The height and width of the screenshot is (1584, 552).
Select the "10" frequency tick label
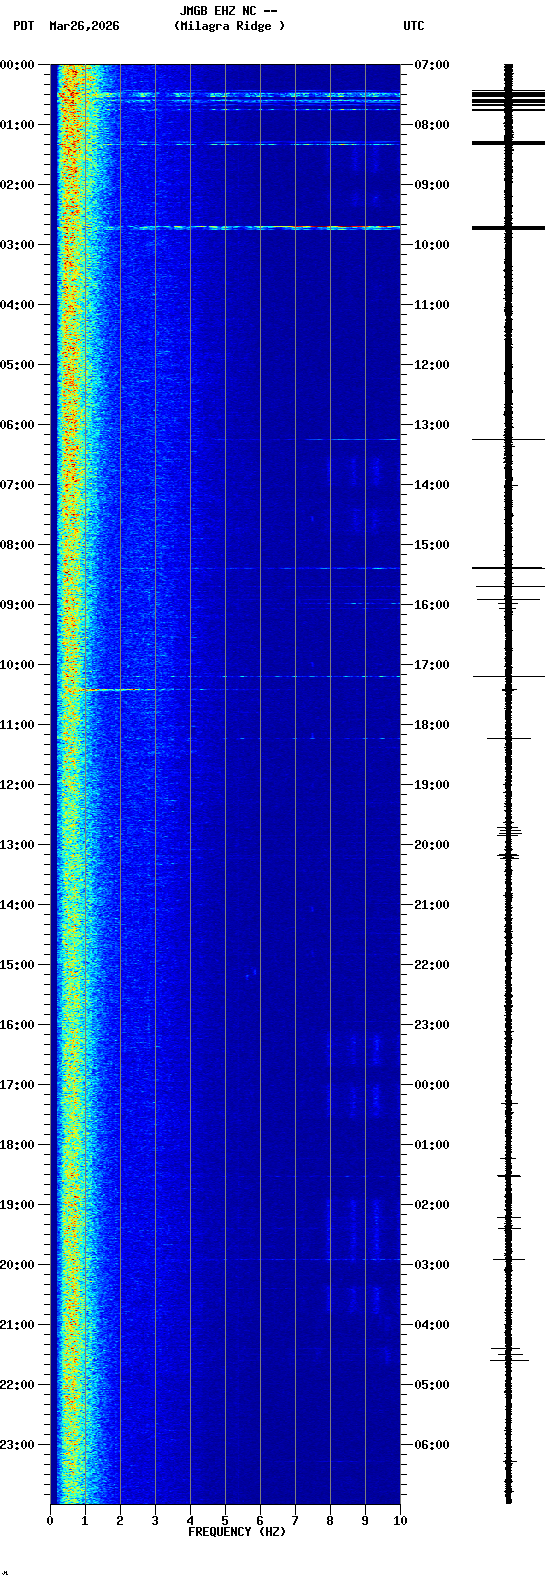pos(400,1521)
